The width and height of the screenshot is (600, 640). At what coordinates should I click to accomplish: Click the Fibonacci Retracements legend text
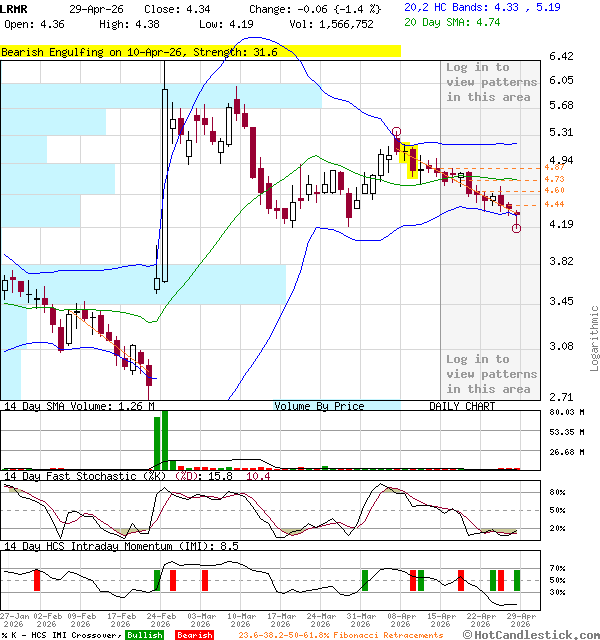click(x=342, y=635)
